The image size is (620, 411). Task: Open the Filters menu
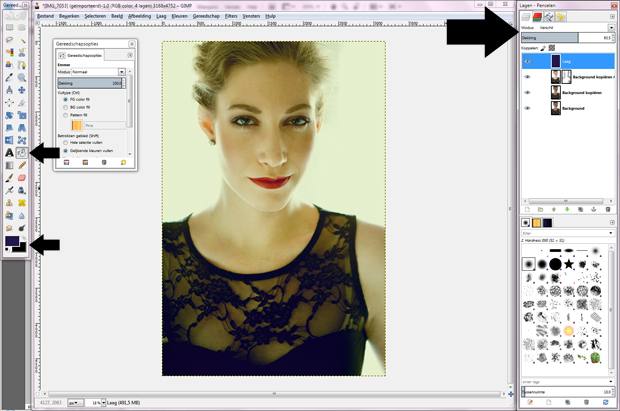click(x=231, y=16)
